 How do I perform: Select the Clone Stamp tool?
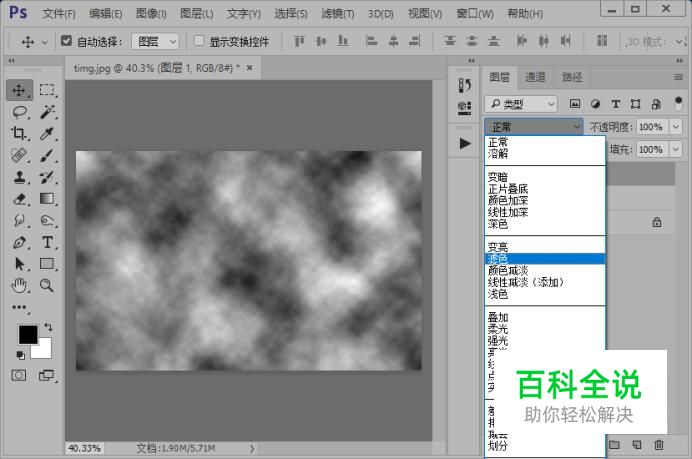tap(19, 177)
